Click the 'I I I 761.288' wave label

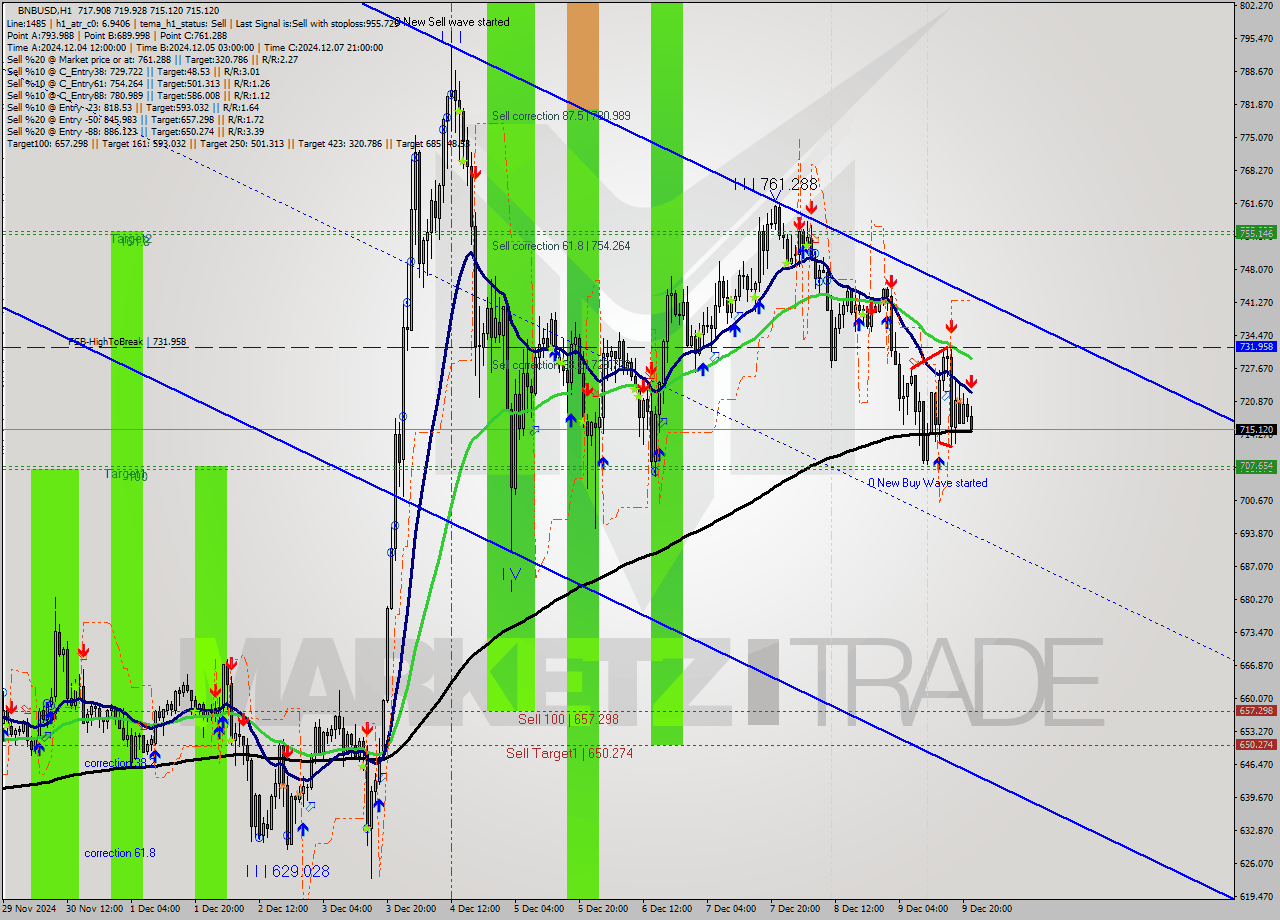(775, 184)
